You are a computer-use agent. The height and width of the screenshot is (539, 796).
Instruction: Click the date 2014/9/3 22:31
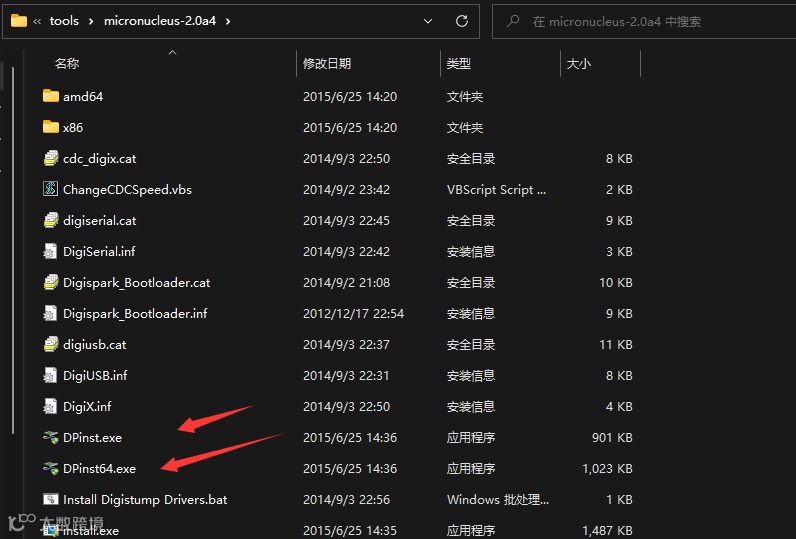(x=346, y=376)
